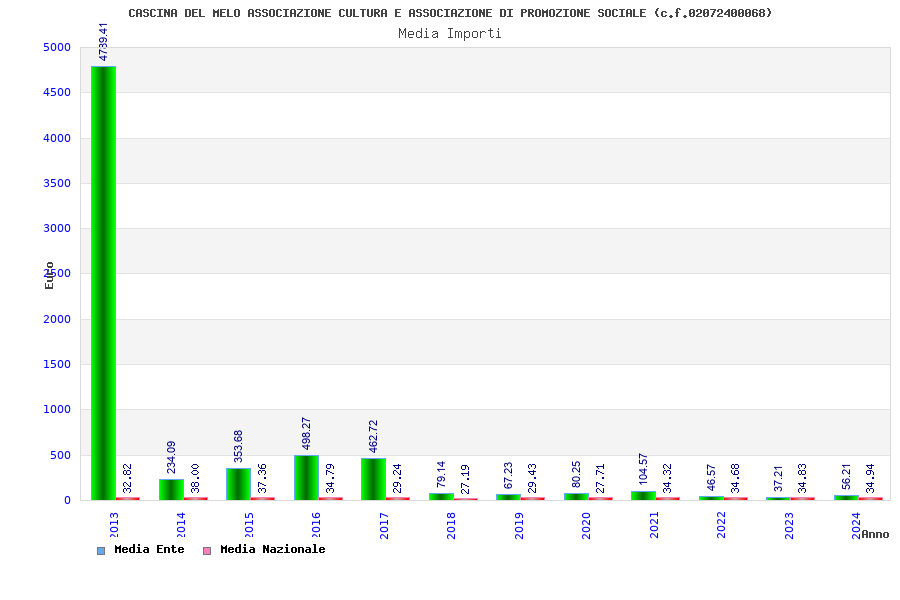Select the national value 34.83
Viewport: 900px width, 600px height.
tap(802, 479)
